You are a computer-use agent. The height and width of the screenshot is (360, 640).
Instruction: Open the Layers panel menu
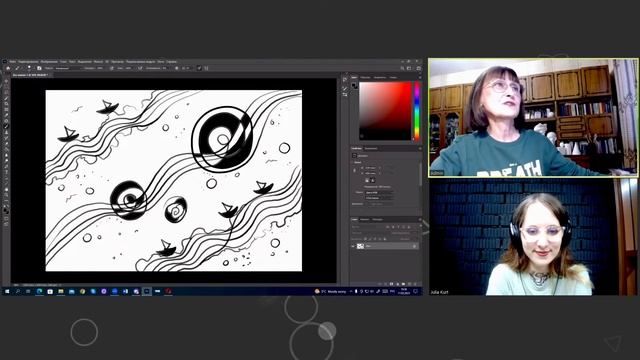(x=420, y=219)
